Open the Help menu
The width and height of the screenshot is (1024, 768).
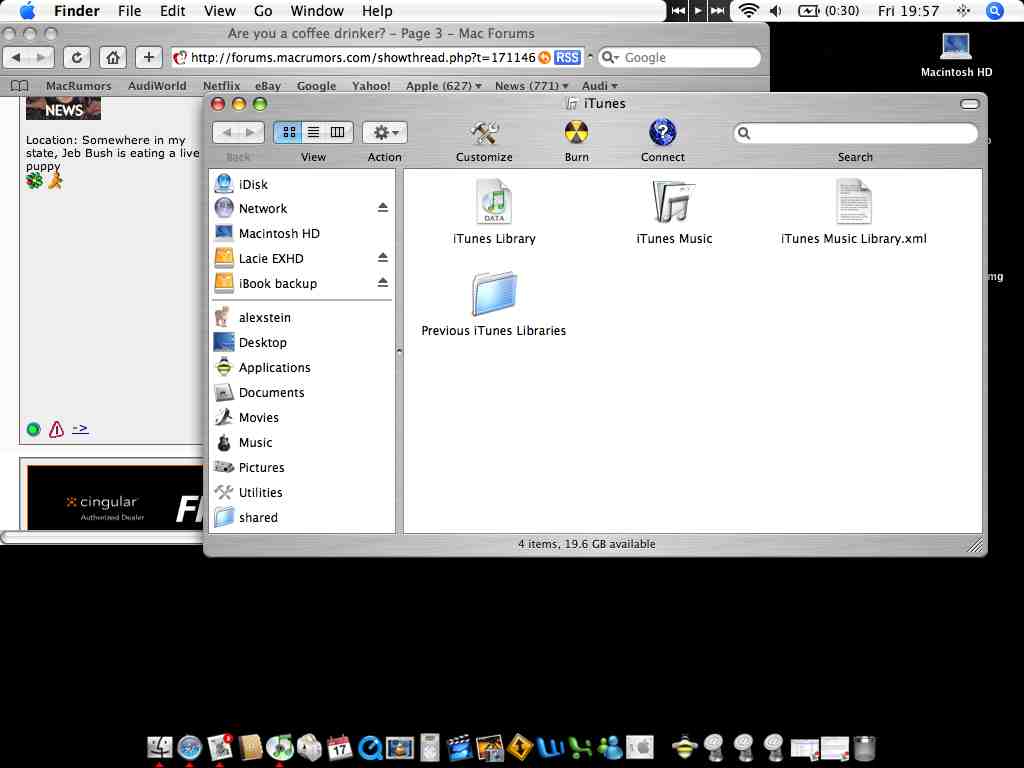coord(377,10)
